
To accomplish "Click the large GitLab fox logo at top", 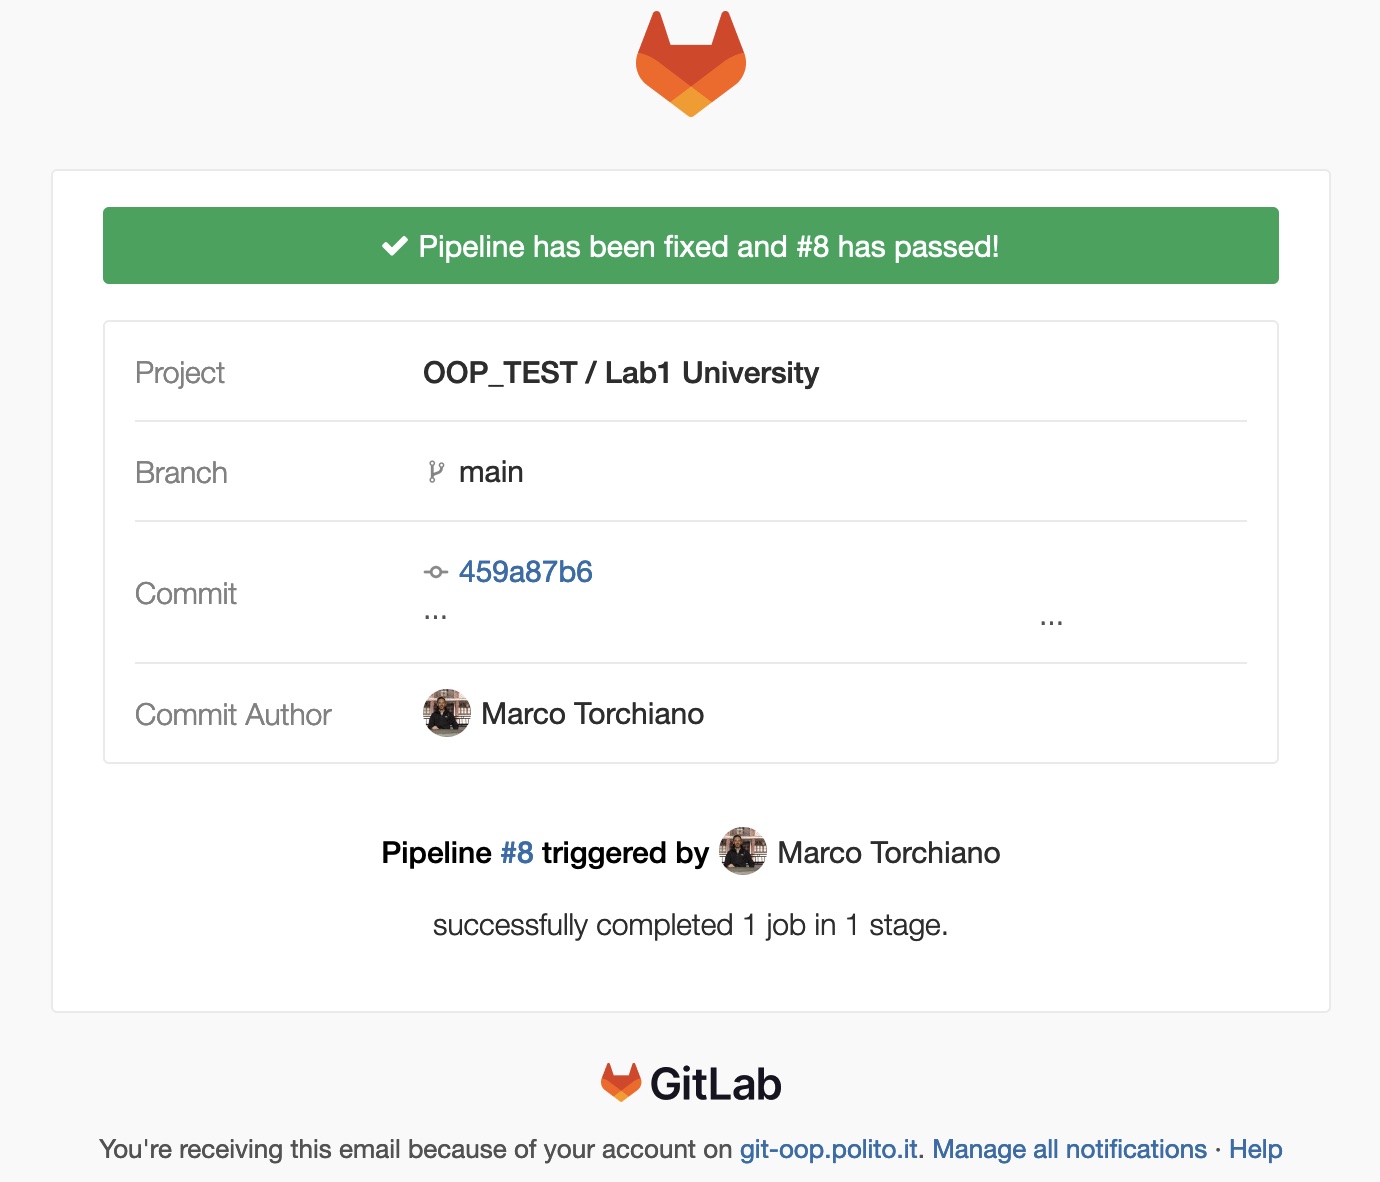I will 691,64.
